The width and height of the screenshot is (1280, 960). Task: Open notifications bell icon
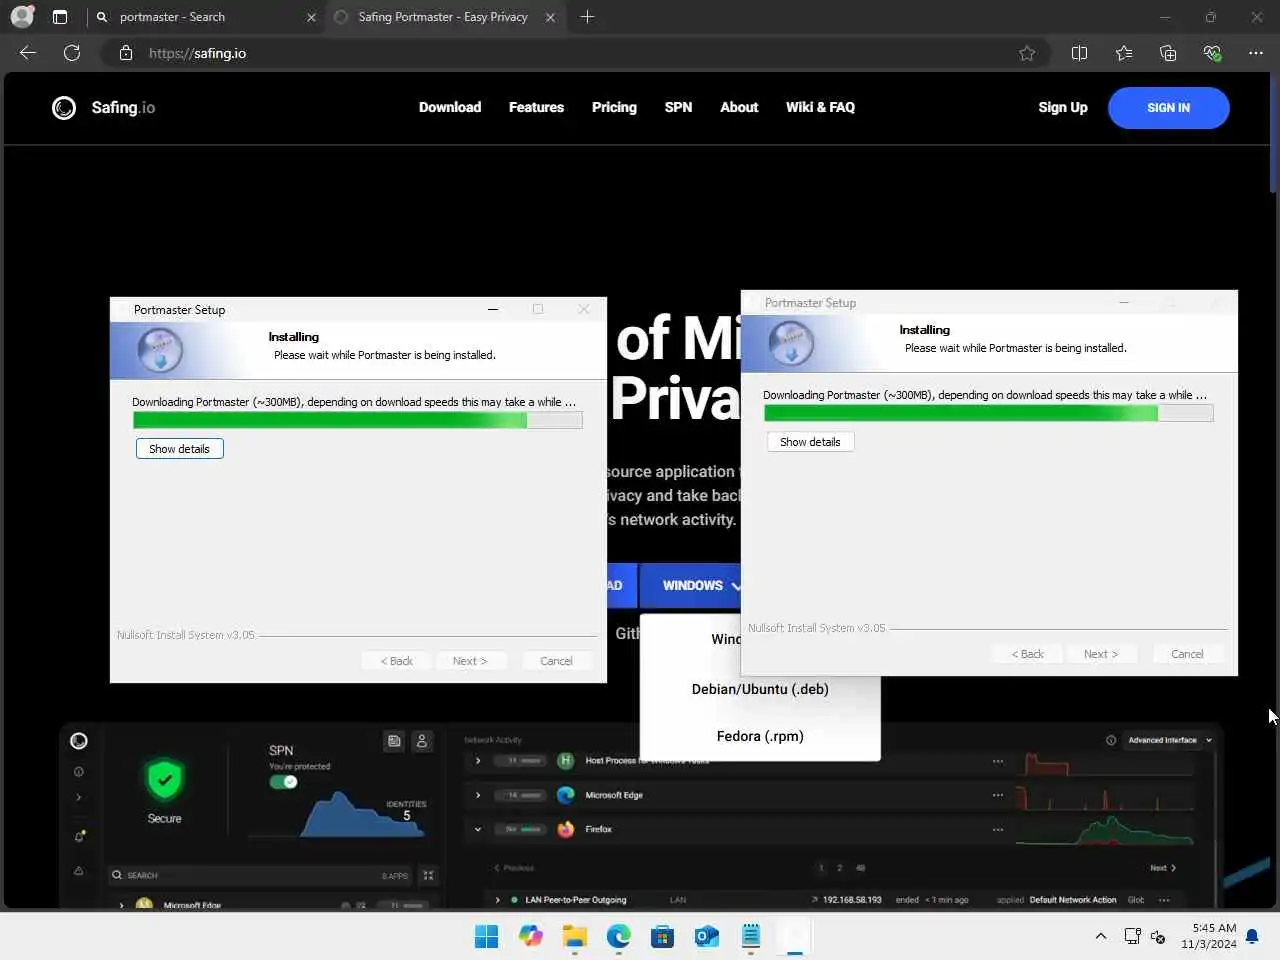pyautogui.click(x=1252, y=936)
